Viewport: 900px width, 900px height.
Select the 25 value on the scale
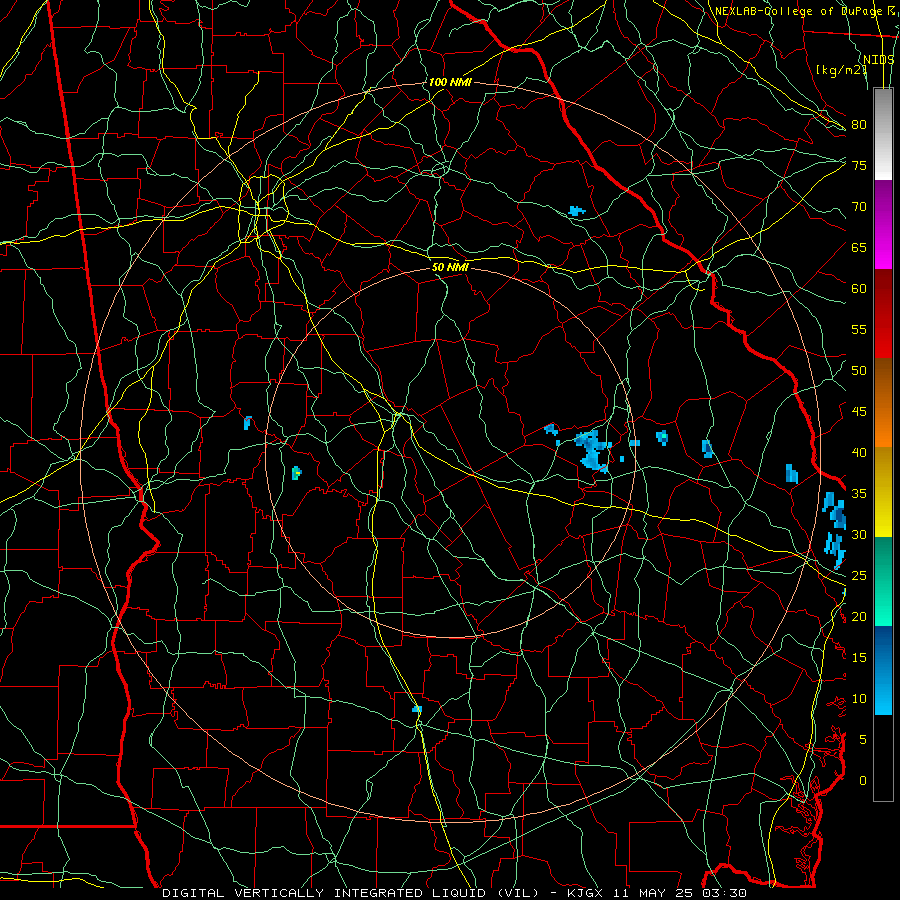(859, 576)
